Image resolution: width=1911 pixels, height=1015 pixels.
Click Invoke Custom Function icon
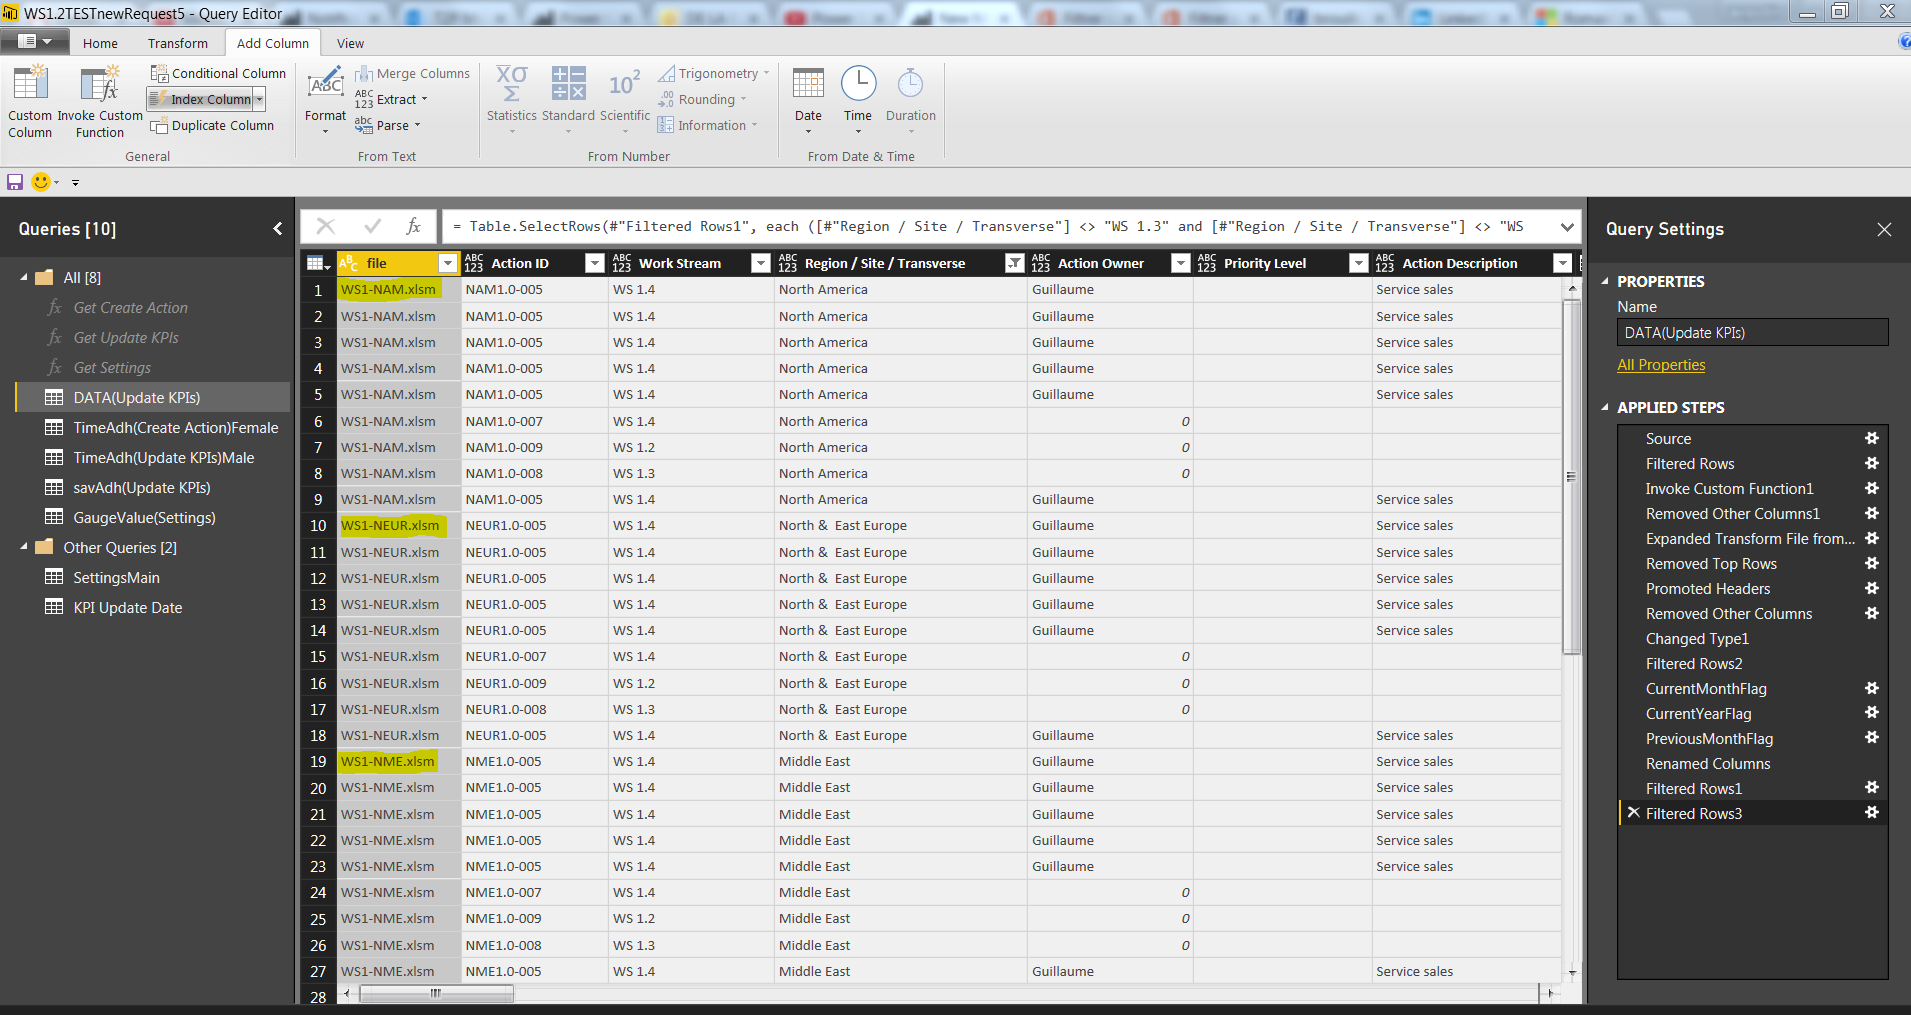100,84
